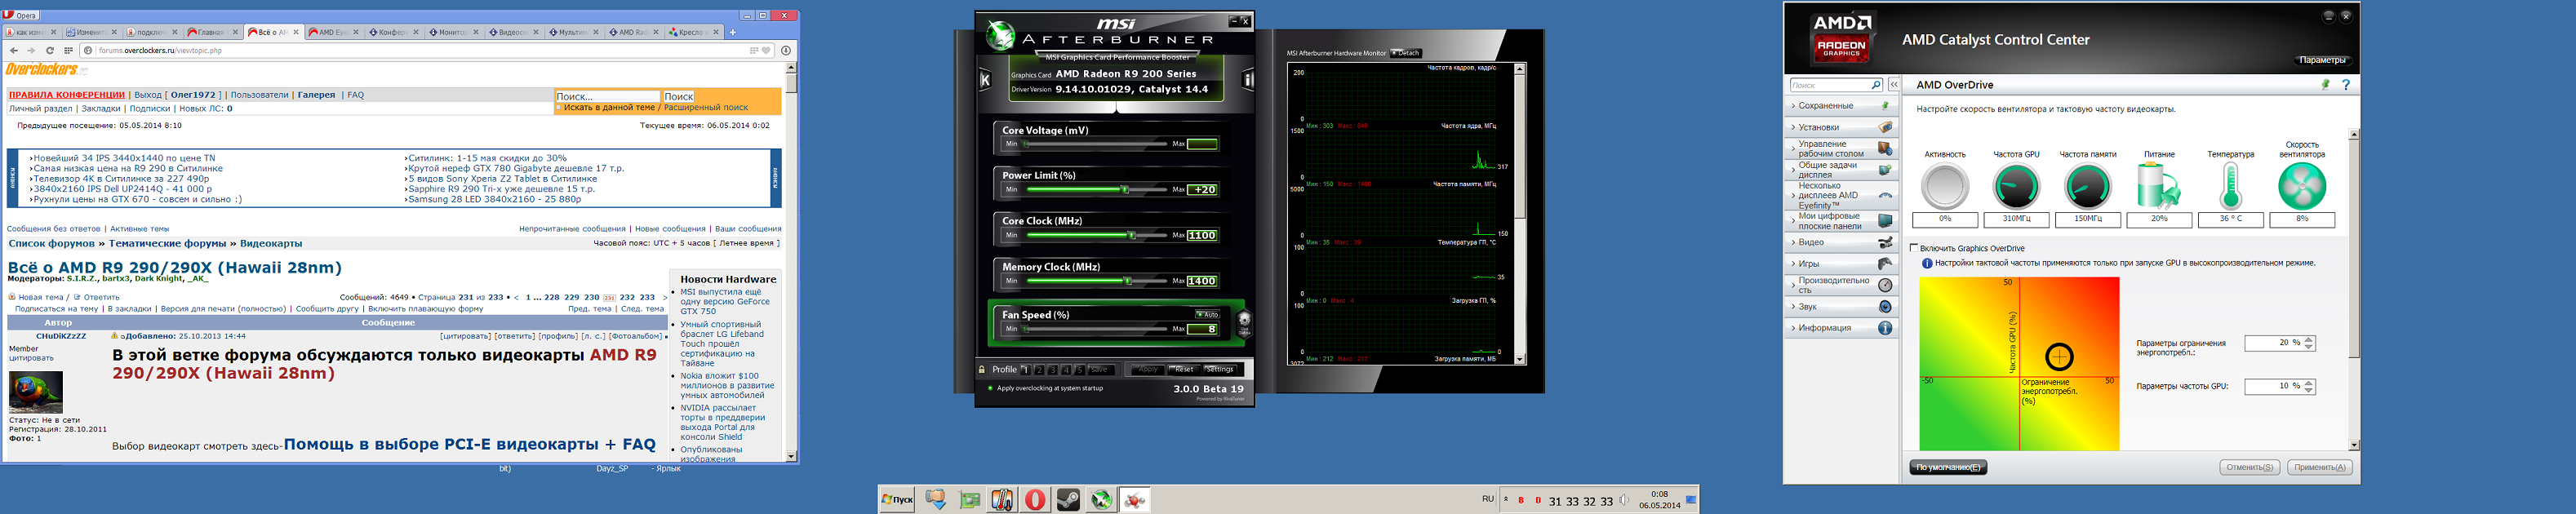Click Afterburner 'User Define' fan button

pyautogui.click(x=1244, y=324)
